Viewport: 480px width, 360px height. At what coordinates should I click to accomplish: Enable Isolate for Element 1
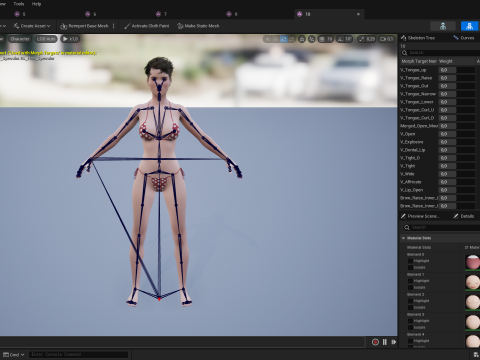[x=410, y=288]
